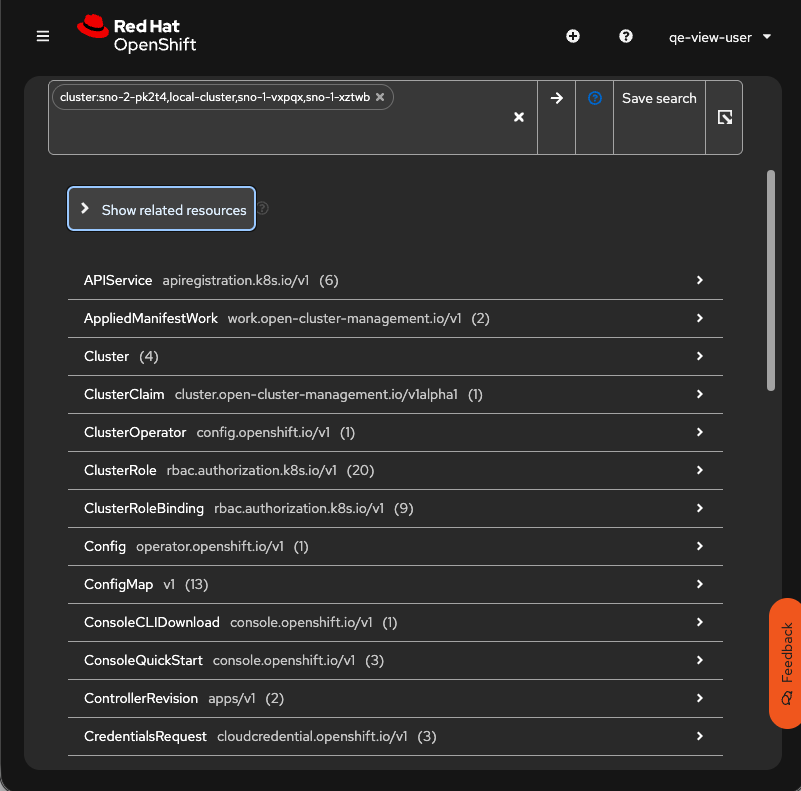
Task: Expand the ConsoleQuickStart results row
Action: tap(395, 660)
